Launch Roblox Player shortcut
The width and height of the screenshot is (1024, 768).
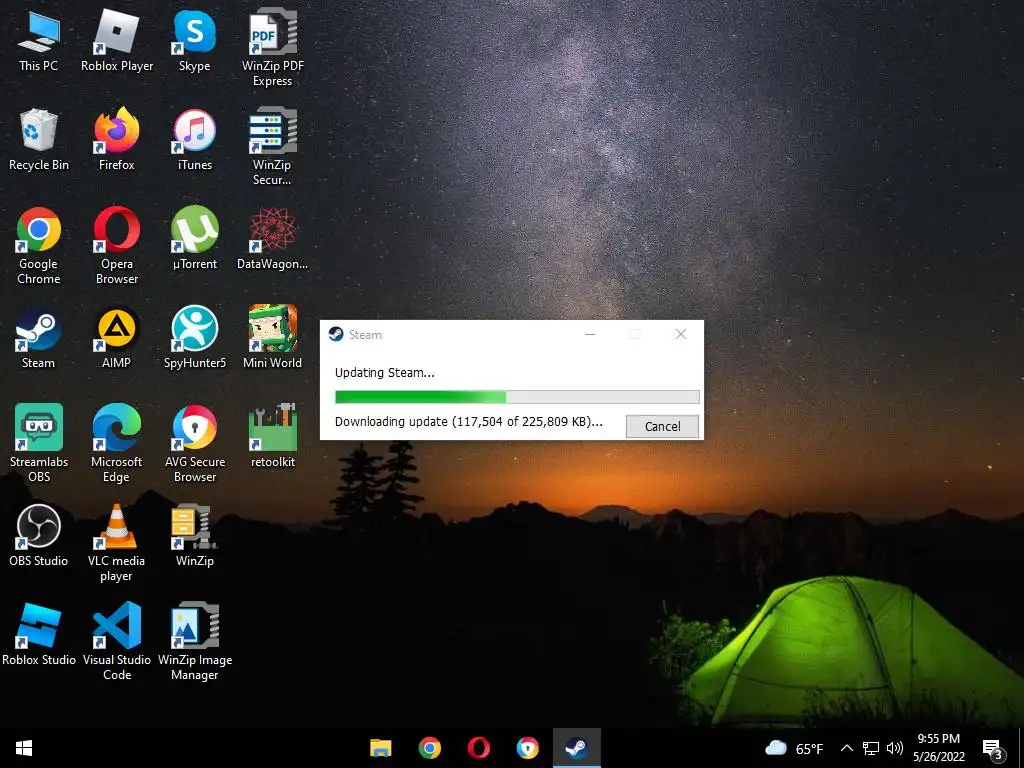point(117,40)
